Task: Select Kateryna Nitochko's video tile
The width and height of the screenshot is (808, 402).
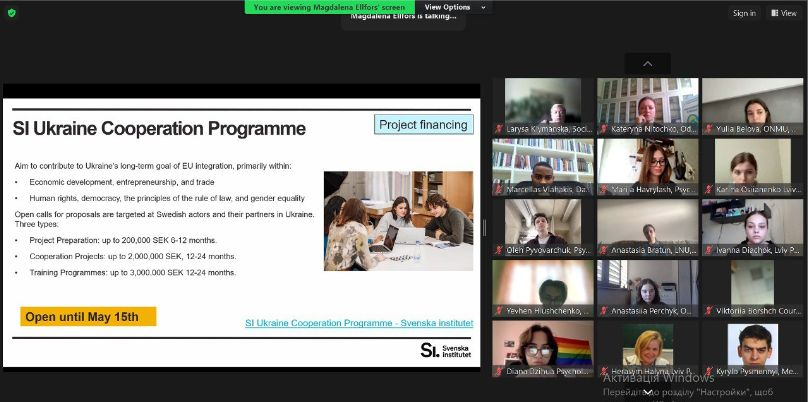Action: (648, 106)
